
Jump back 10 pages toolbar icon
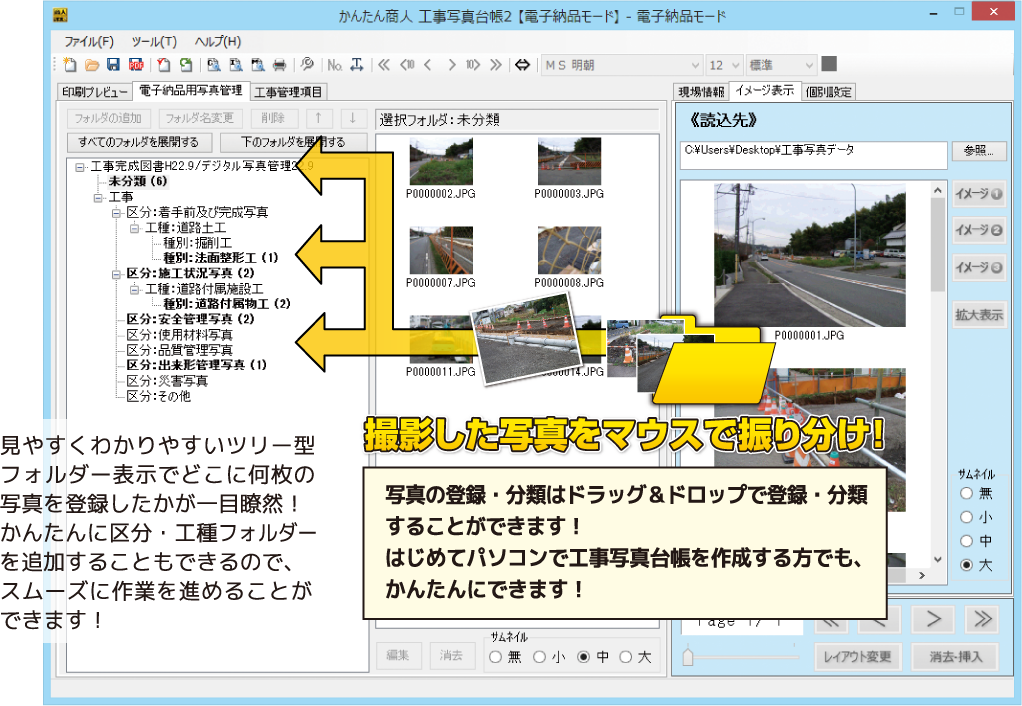coord(407,65)
